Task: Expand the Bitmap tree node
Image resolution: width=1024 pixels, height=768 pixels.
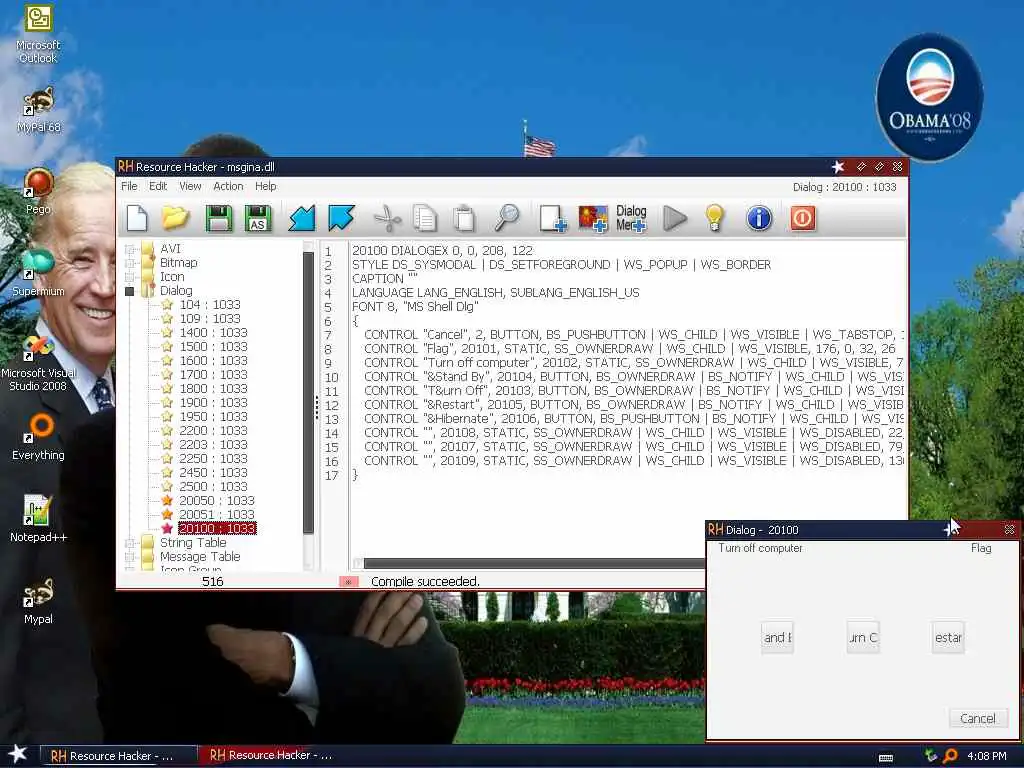Action: 129,263
